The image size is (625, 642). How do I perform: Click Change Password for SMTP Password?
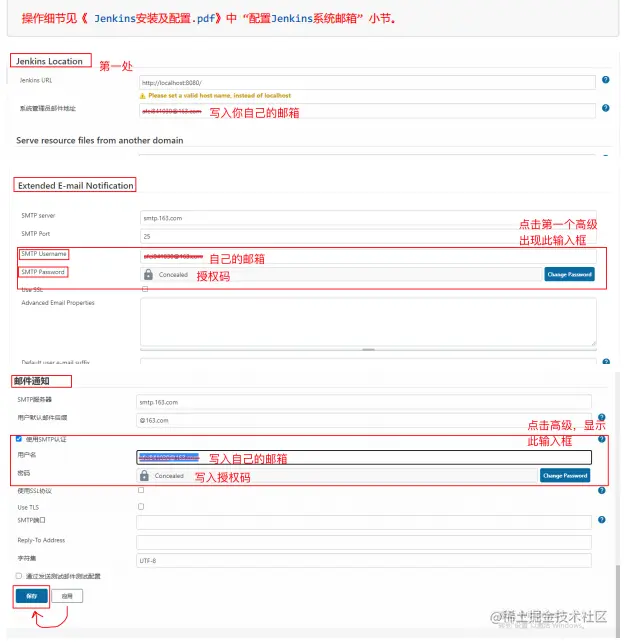point(569,274)
